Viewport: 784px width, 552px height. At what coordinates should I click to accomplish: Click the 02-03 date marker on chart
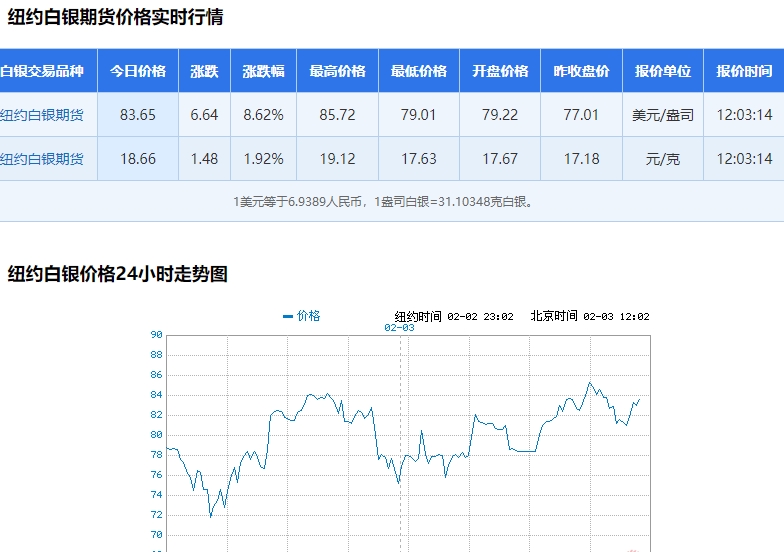pyautogui.click(x=399, y=328)
